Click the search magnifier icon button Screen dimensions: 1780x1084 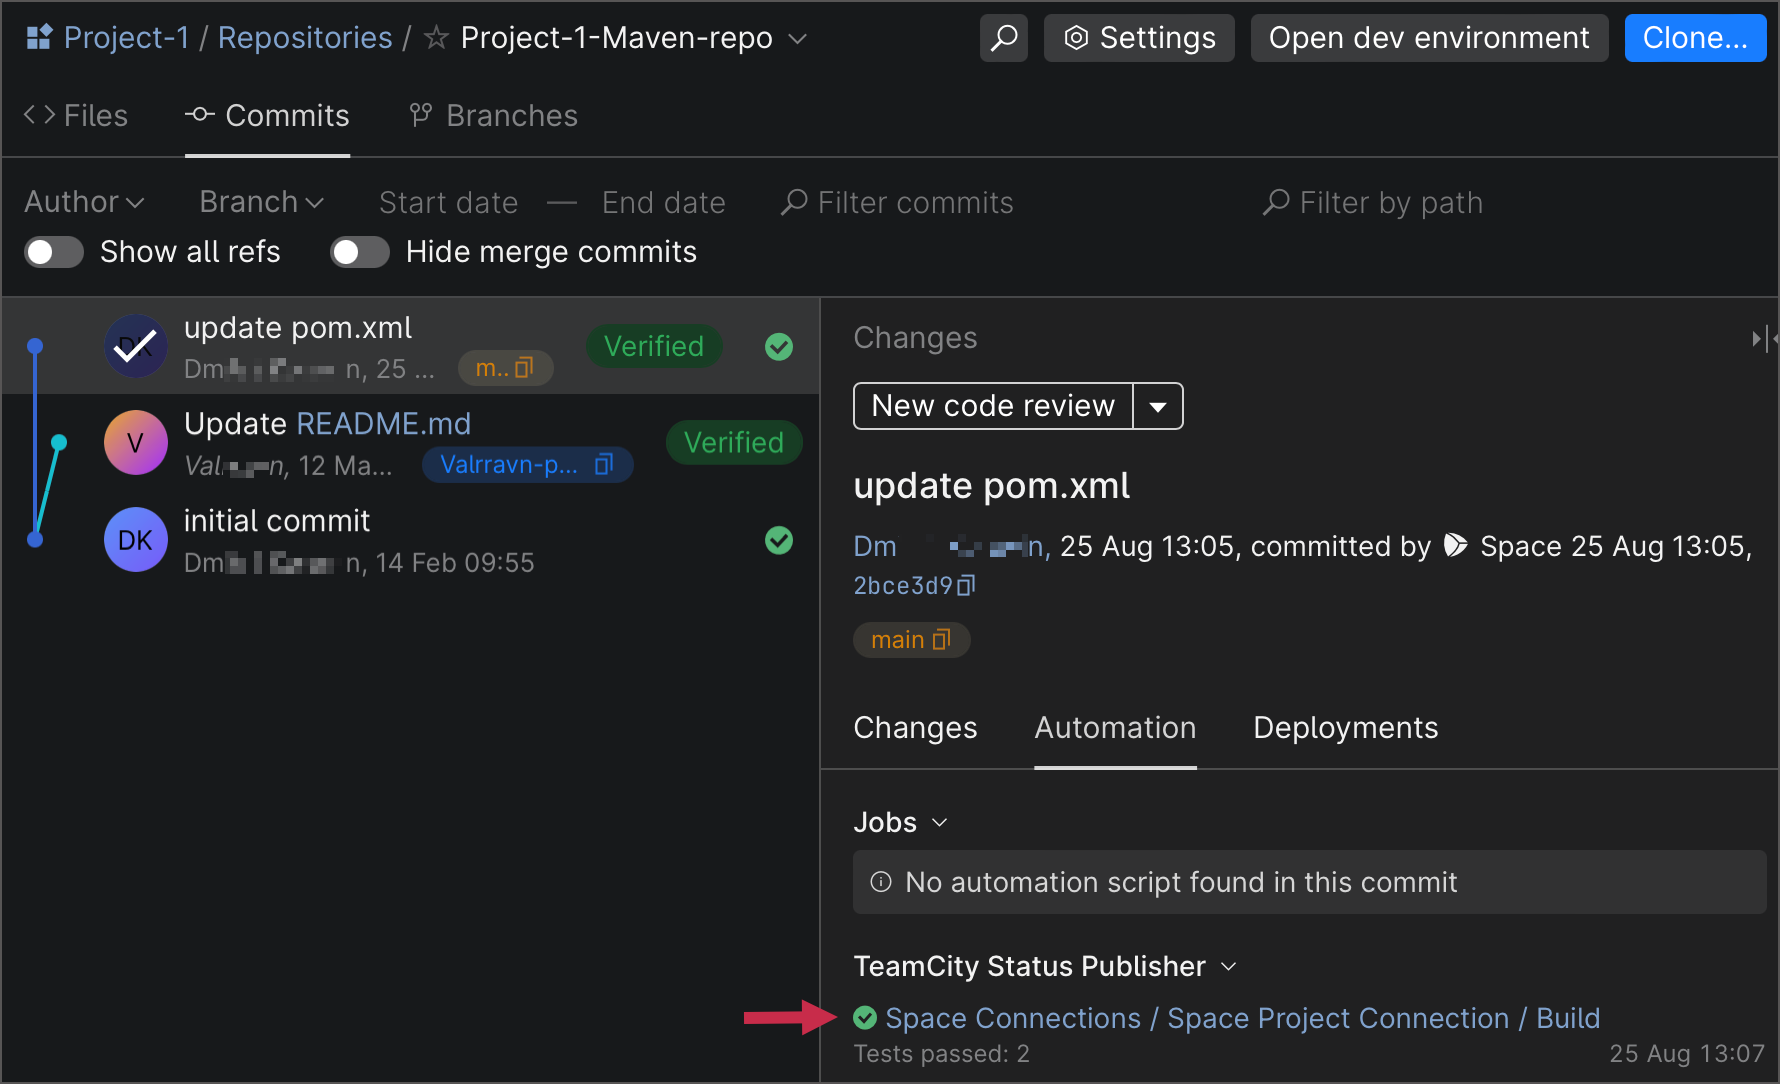(1003, 38)
